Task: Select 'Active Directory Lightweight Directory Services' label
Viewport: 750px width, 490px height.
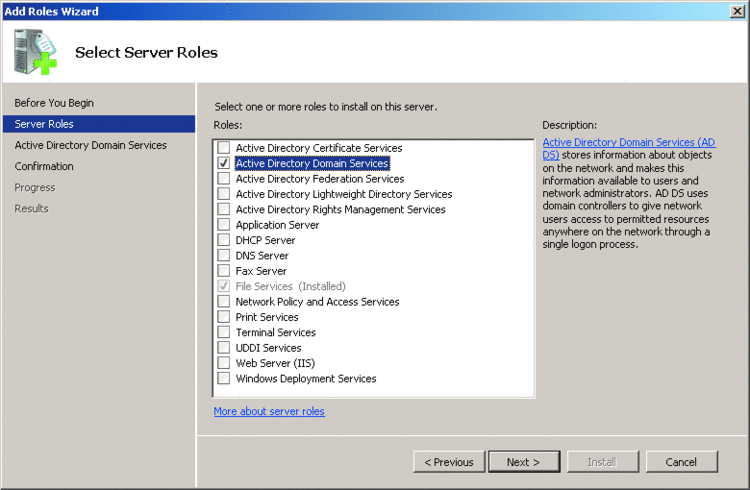Action: (343, 194)
